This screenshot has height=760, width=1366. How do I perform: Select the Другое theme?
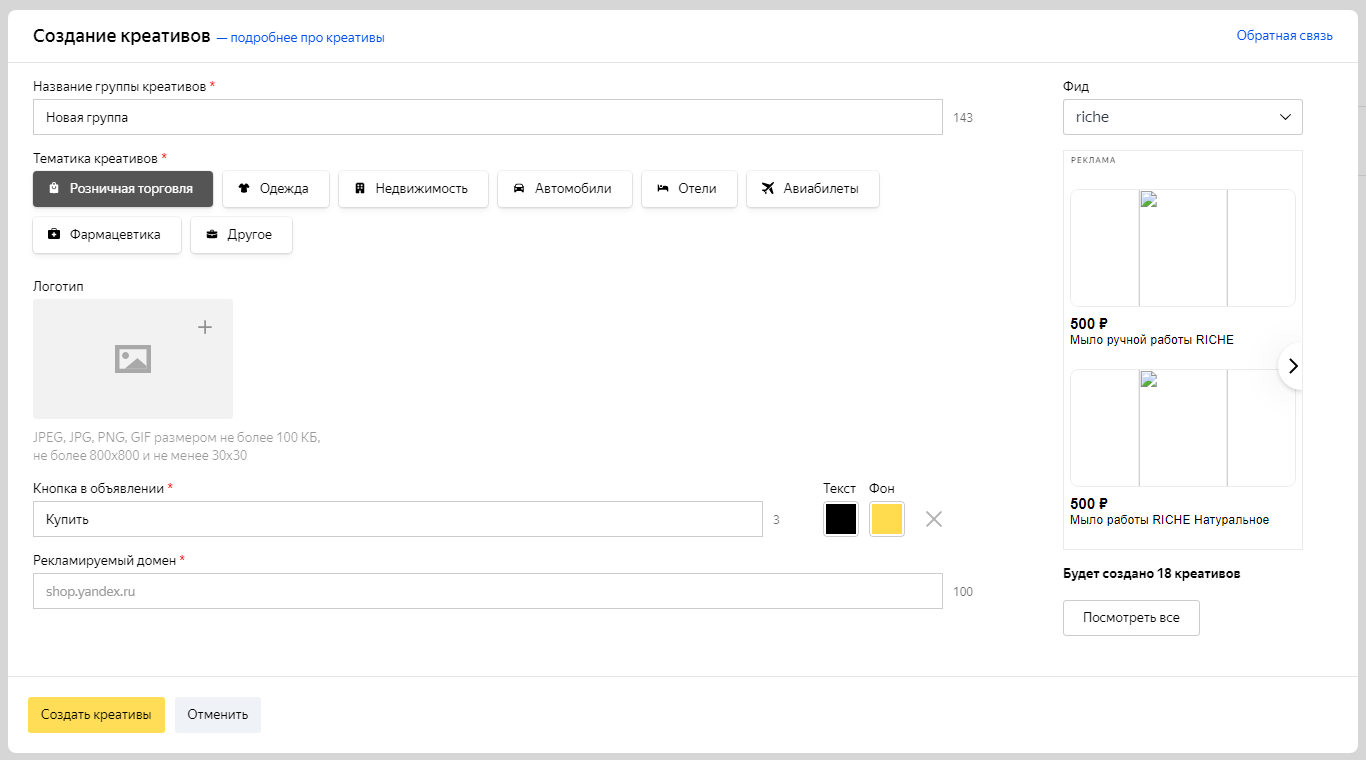[241, 235]
